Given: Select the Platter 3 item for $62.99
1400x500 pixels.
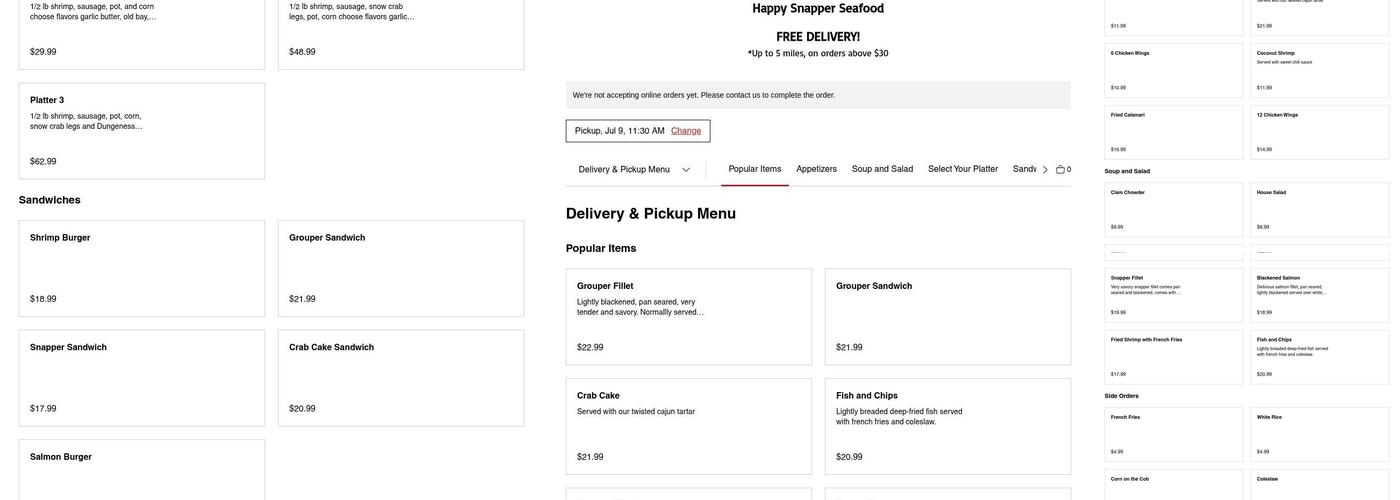Looking at the screenshot, I should [142, 131].
